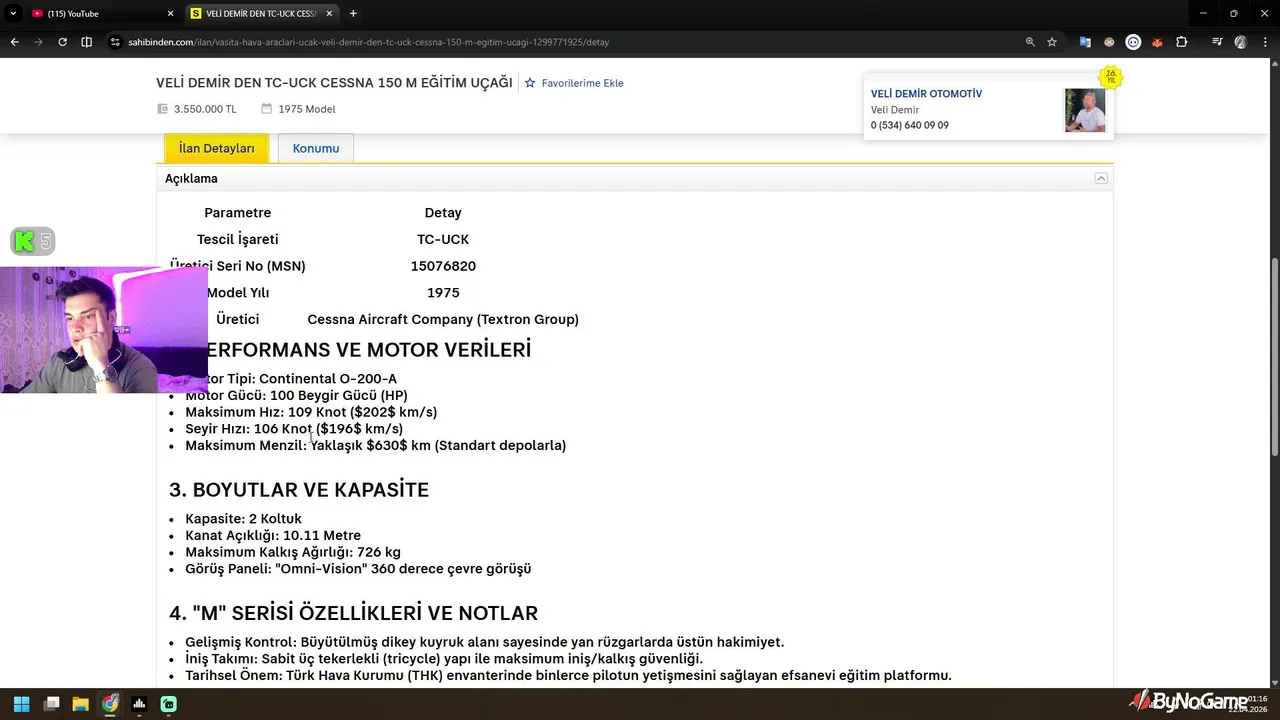Screen dimensions: 1280x720
Task: Close the VELİ DEMİR DEN TC-UCK tab
Action: [329, 14]
